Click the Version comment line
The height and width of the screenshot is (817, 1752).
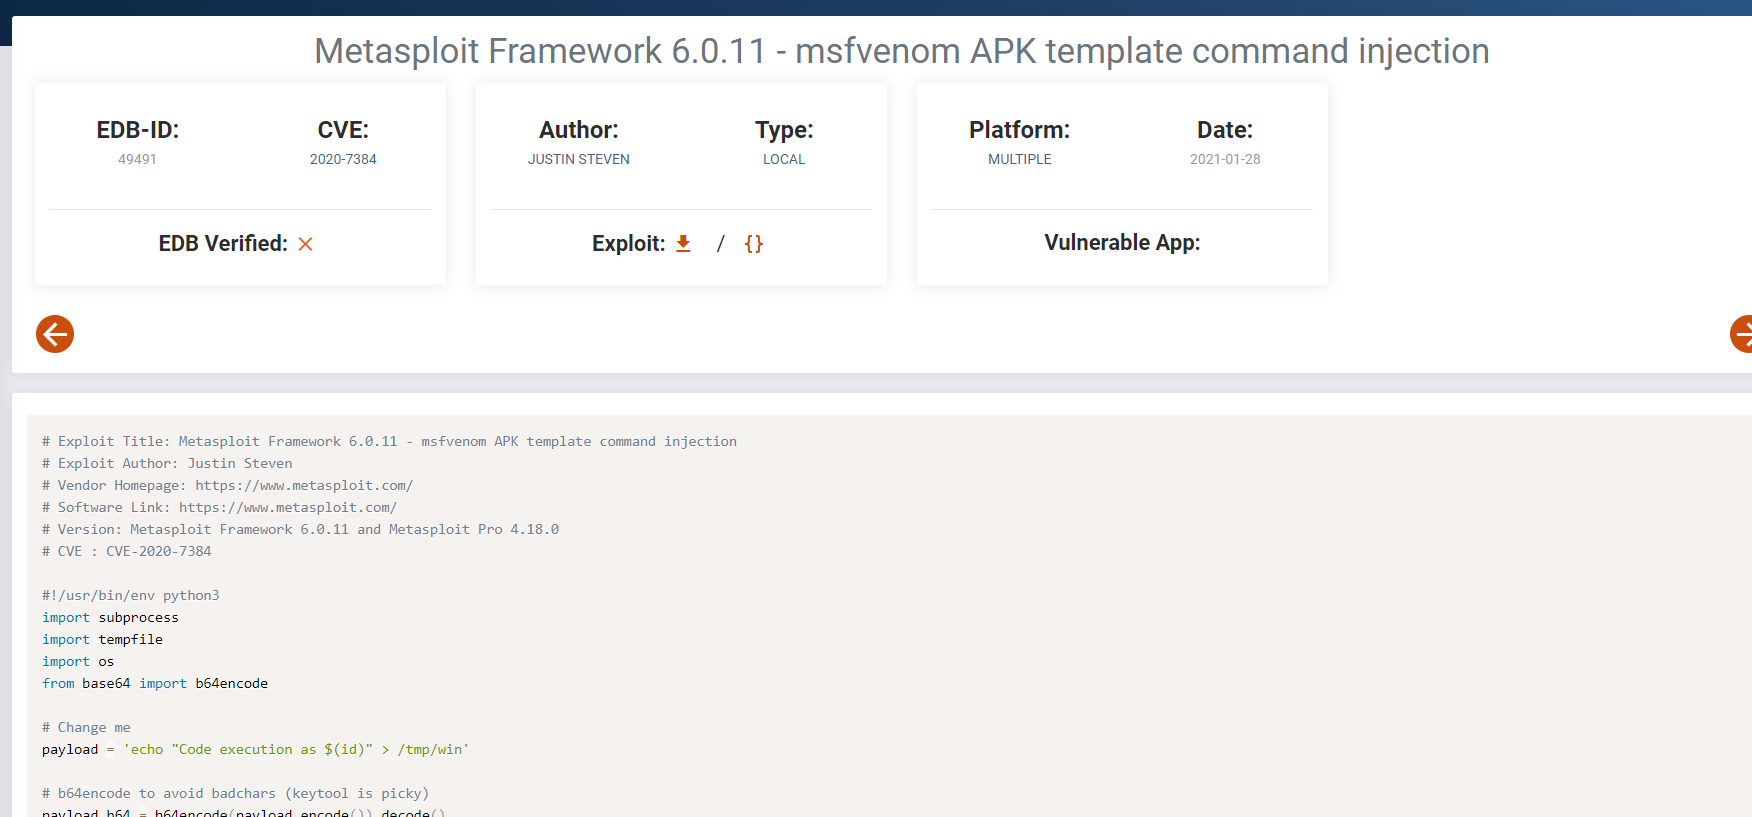pyautogui.click(x=300, y=529)
